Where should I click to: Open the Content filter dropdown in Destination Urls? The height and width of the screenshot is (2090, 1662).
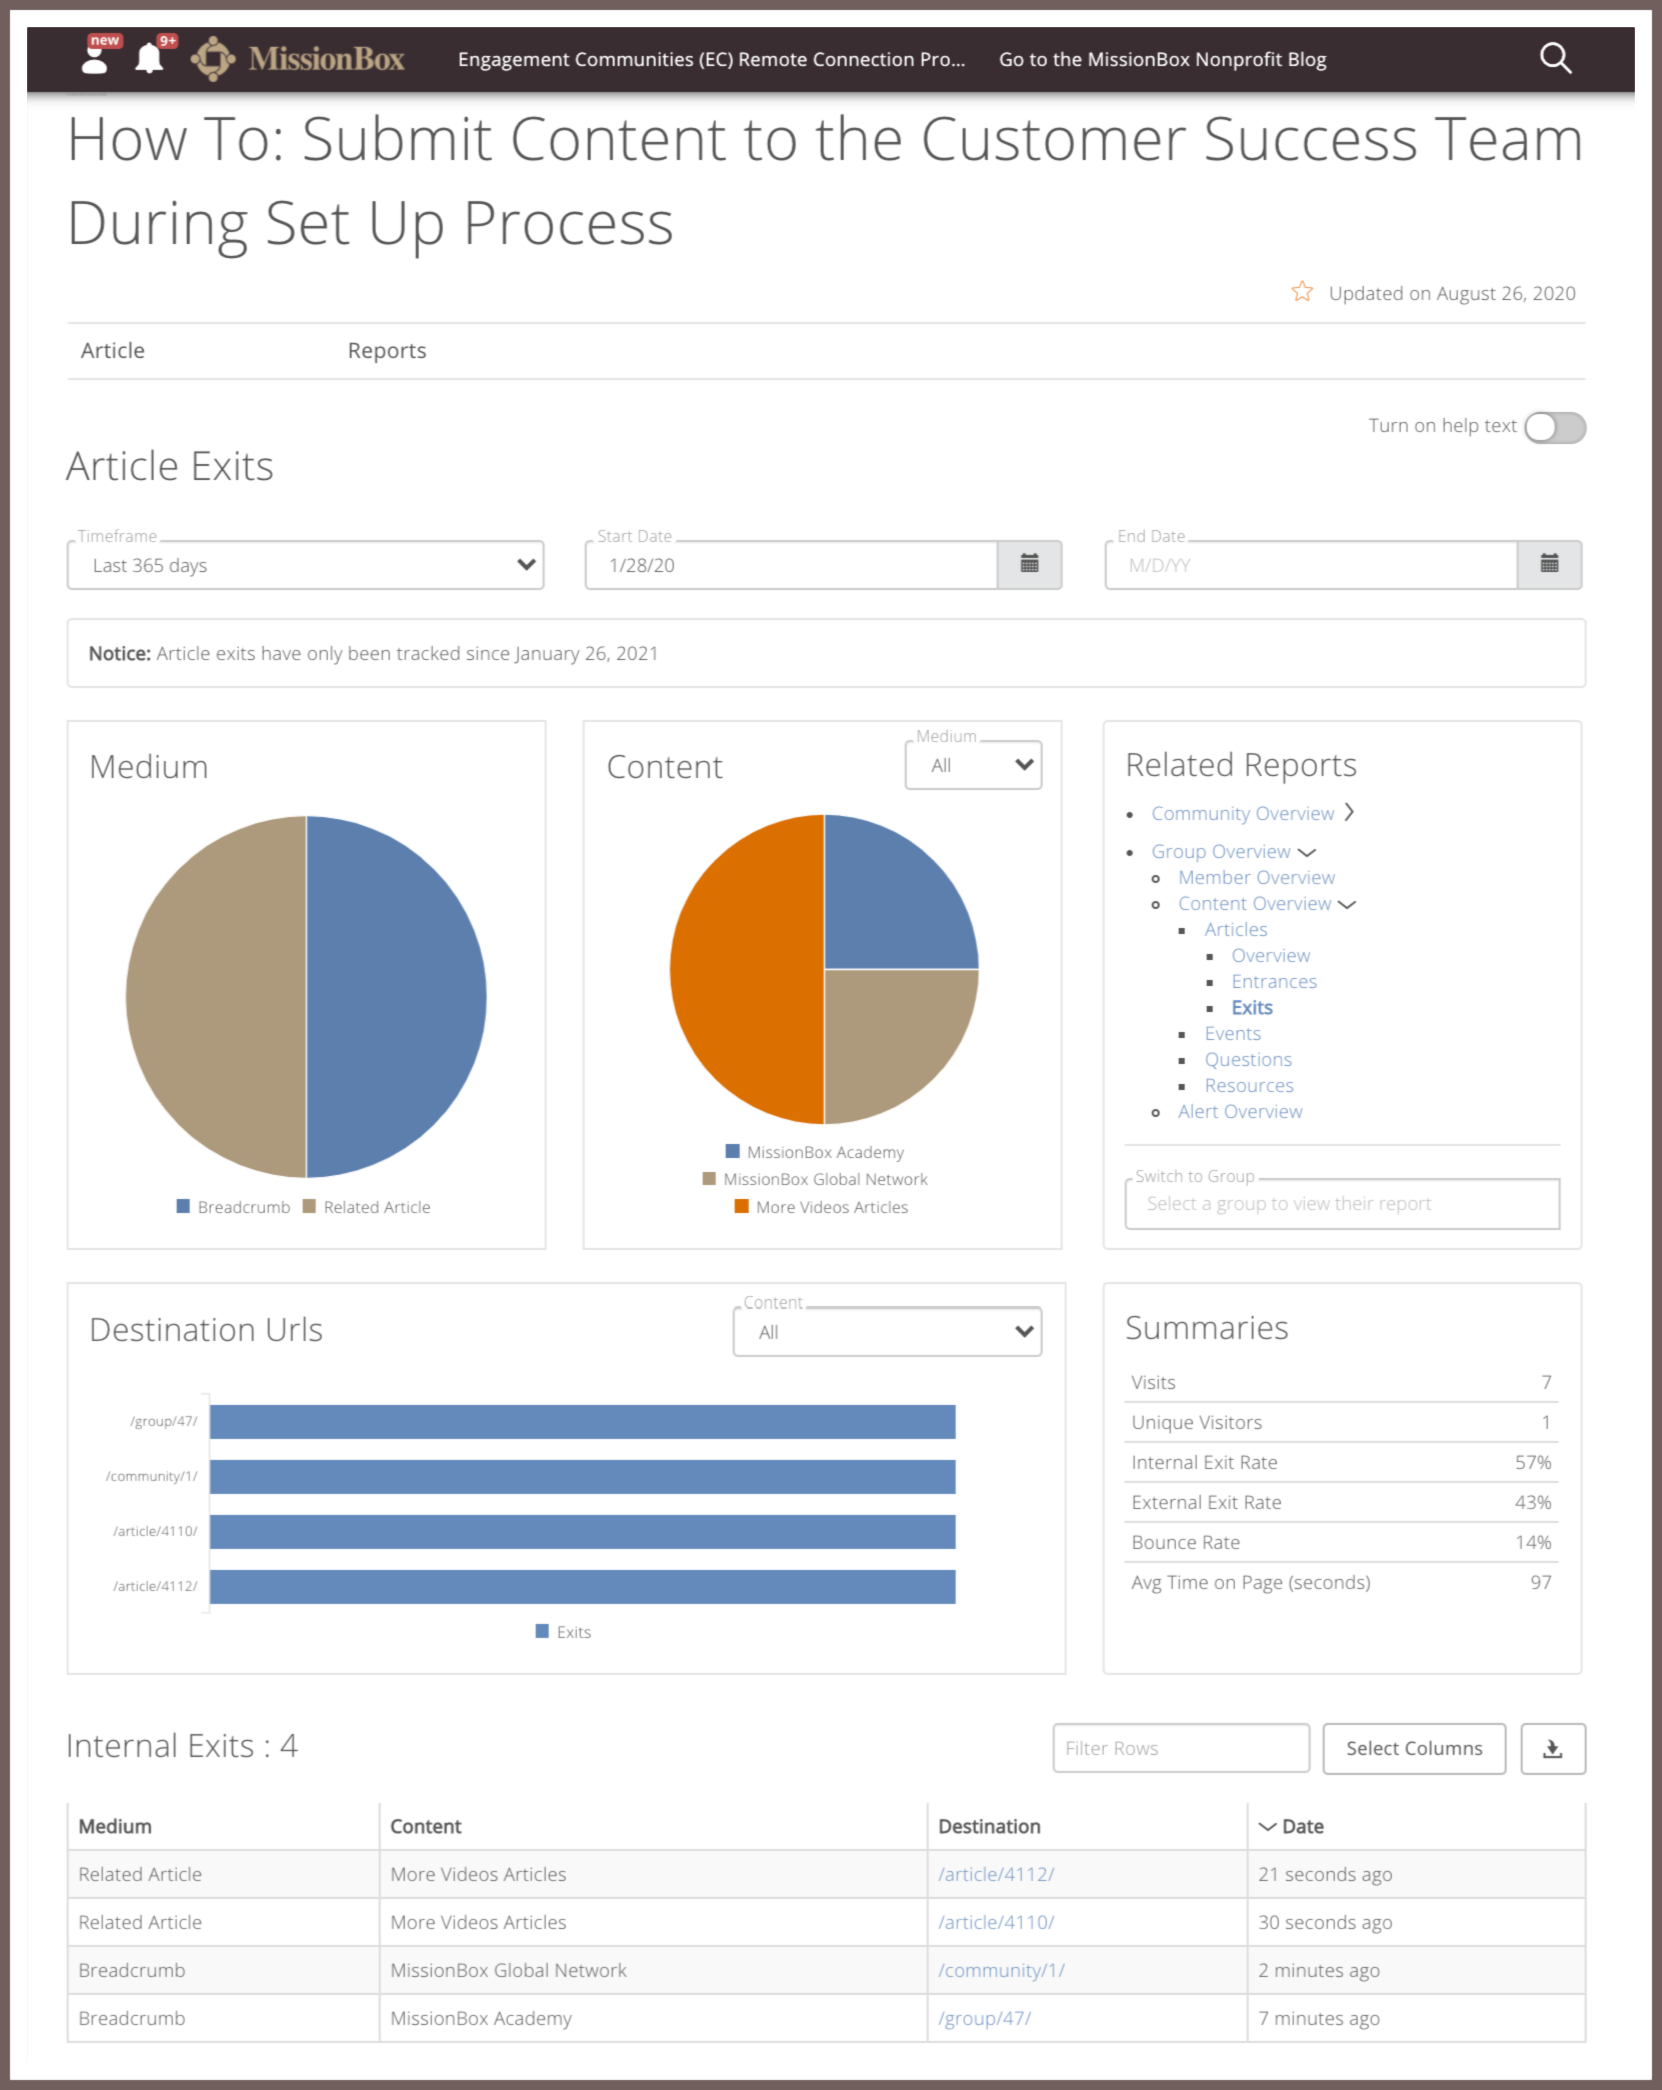887,1331
